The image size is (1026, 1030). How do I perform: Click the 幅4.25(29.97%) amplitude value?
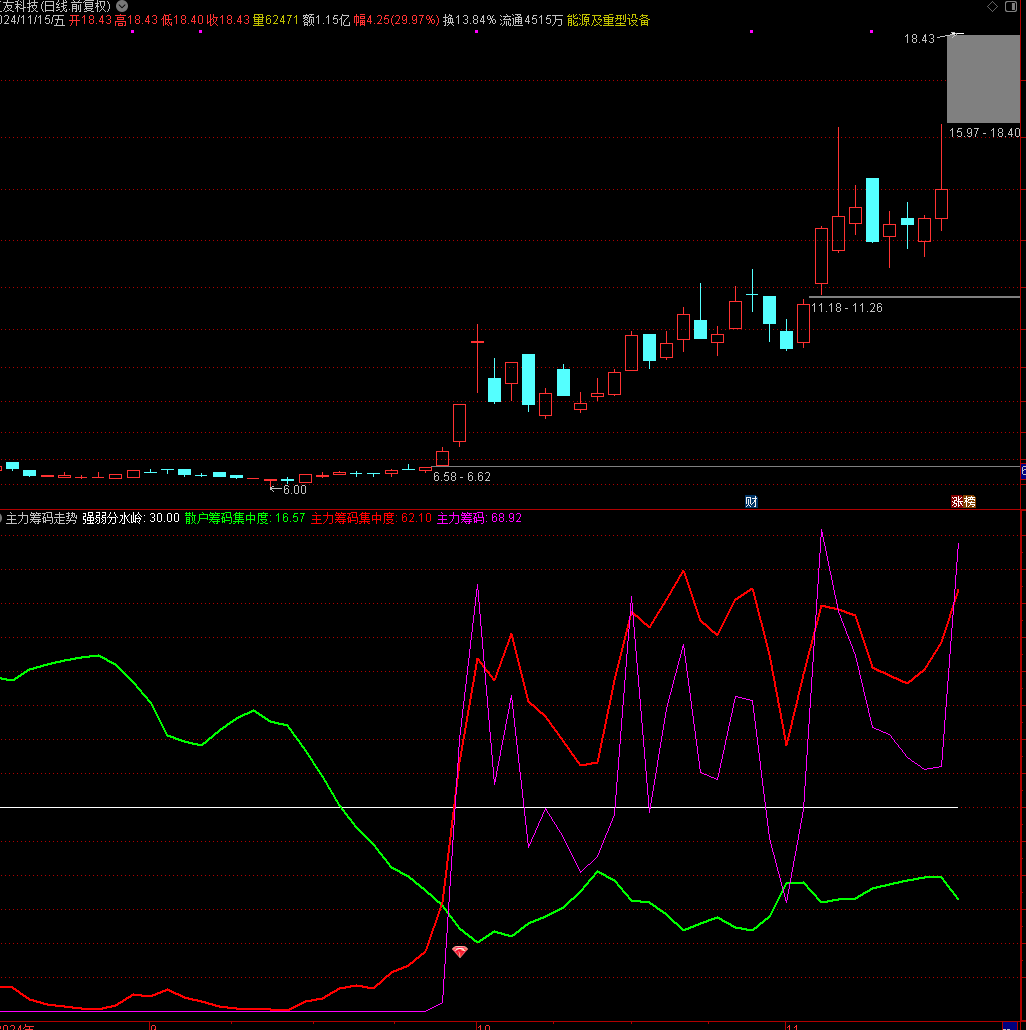point(397,20)
